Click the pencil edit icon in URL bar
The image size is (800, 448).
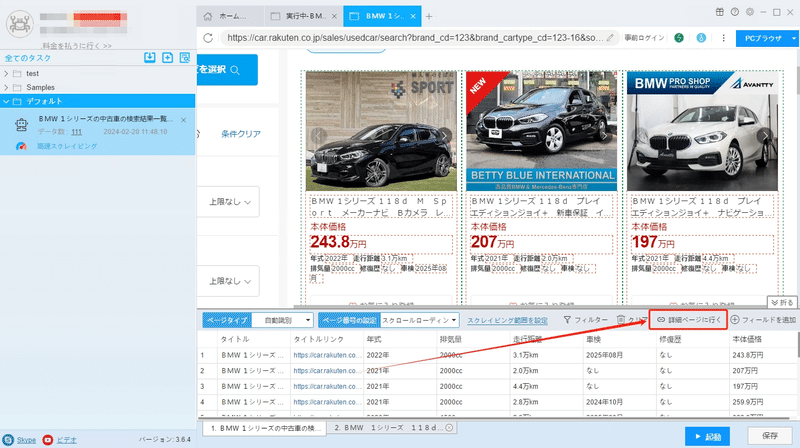pos(610,38)
